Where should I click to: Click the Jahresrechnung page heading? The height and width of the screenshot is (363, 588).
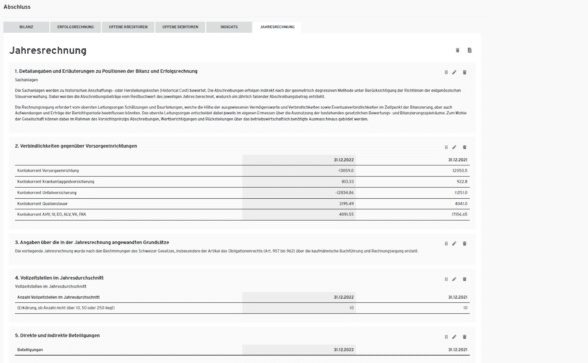tap(48, 51)
